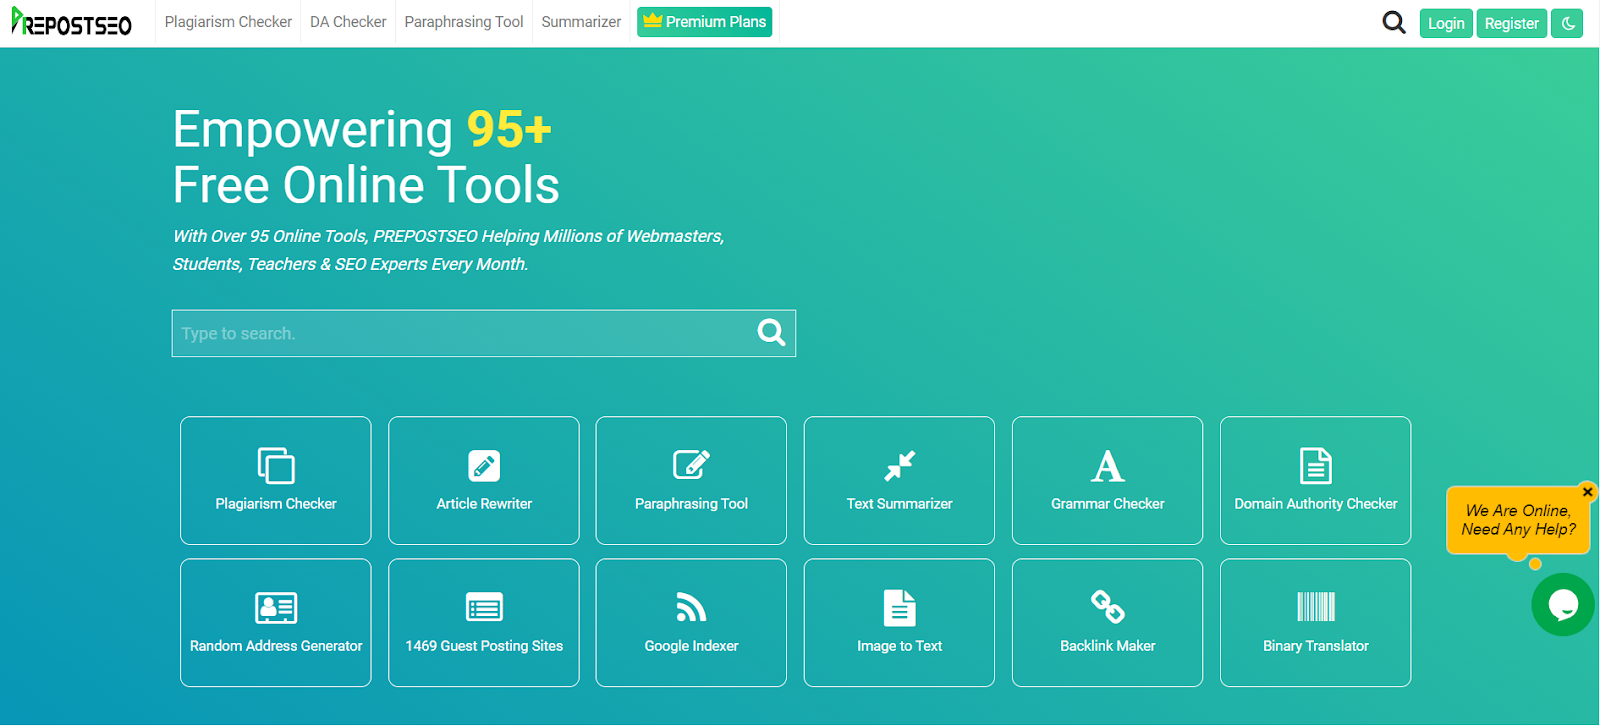This screenshot has width=1600, height=726.
Task: Open the 'Domain Authority Checker' tile label
Action: [x=1316, y=504]
